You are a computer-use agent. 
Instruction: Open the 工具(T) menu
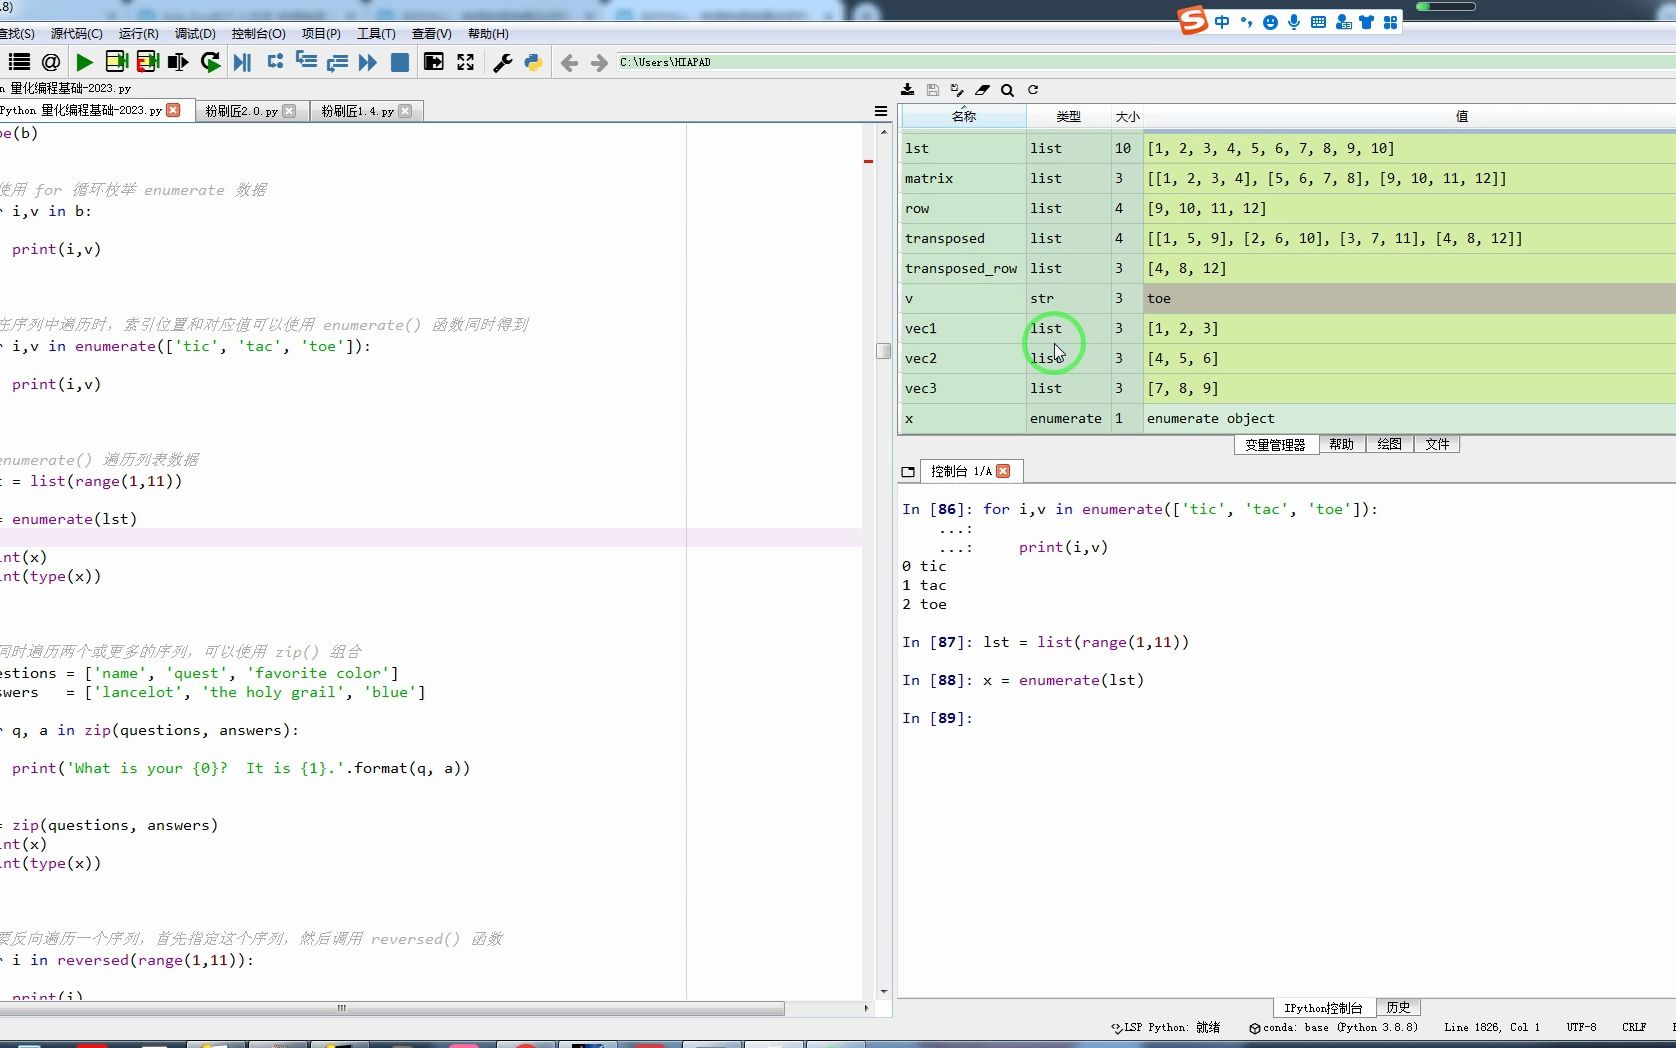(x=376, y=34)
